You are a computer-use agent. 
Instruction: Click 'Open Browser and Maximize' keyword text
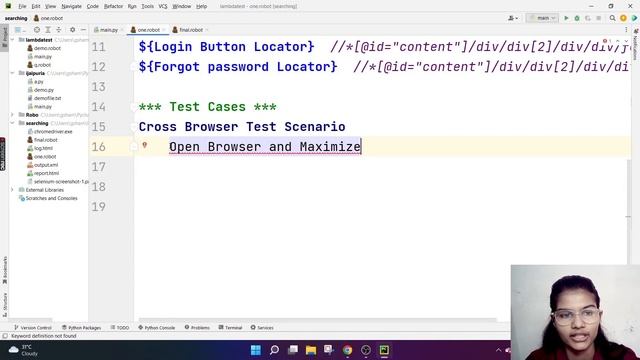pos(265,147)
